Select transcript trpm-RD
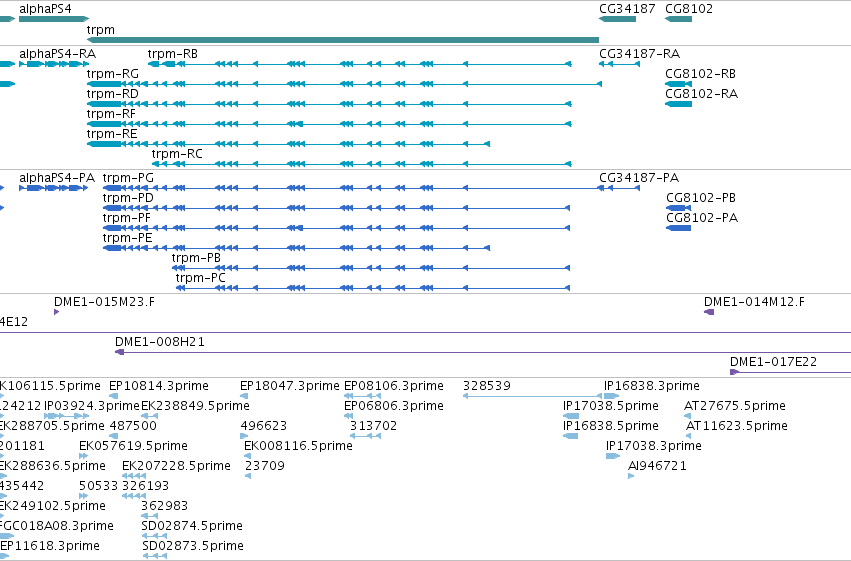The image size is (851, 561). click(x=112, y=94)
